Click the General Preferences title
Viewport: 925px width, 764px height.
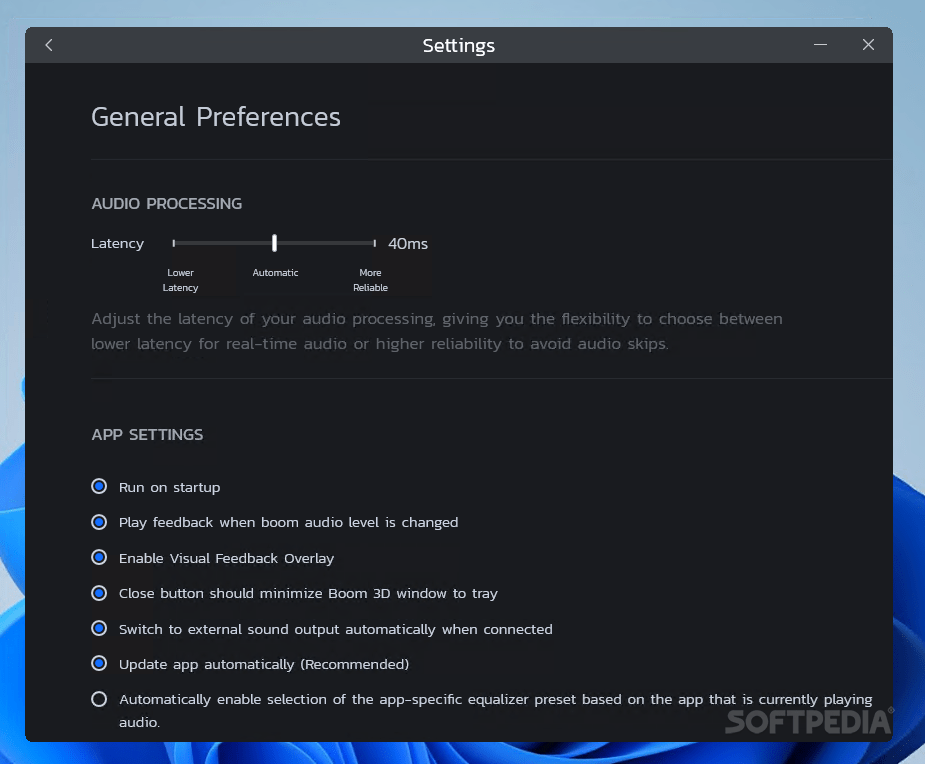[216, 117]
